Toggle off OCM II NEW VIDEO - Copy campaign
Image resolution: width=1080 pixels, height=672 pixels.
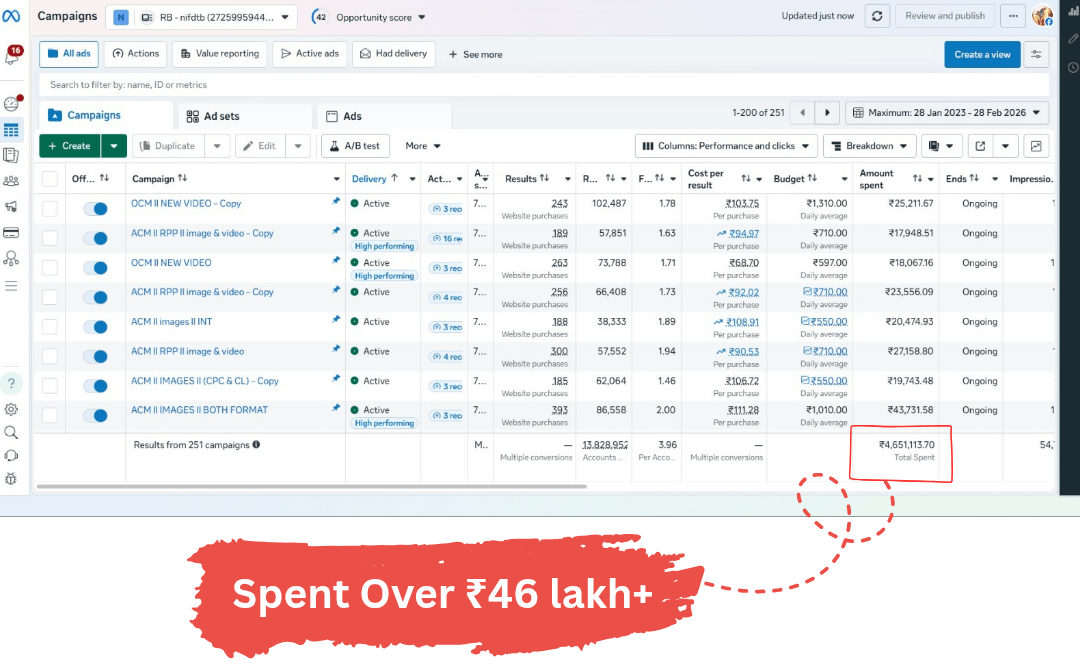96,209
